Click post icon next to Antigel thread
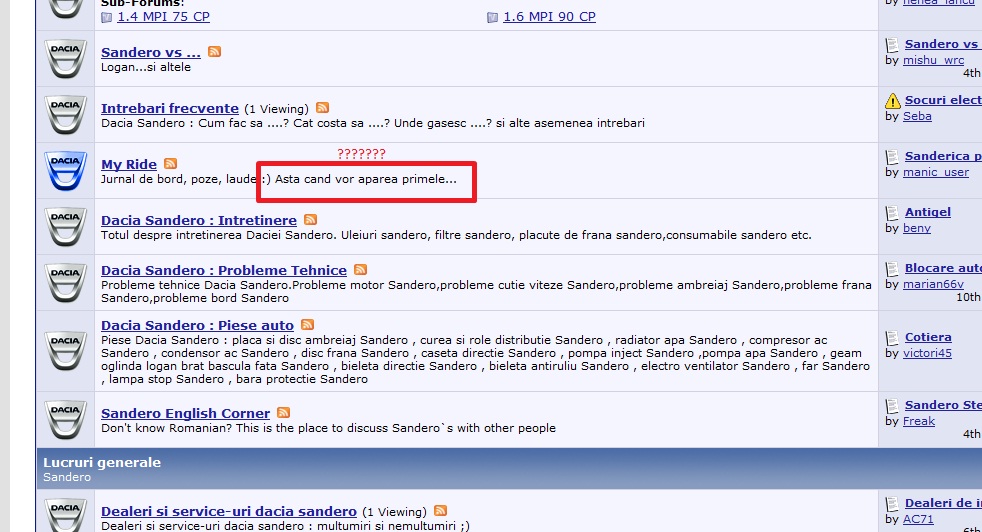The width and height of the screenshot is (982, 532). pyautogui.click(x=893, y=212)
